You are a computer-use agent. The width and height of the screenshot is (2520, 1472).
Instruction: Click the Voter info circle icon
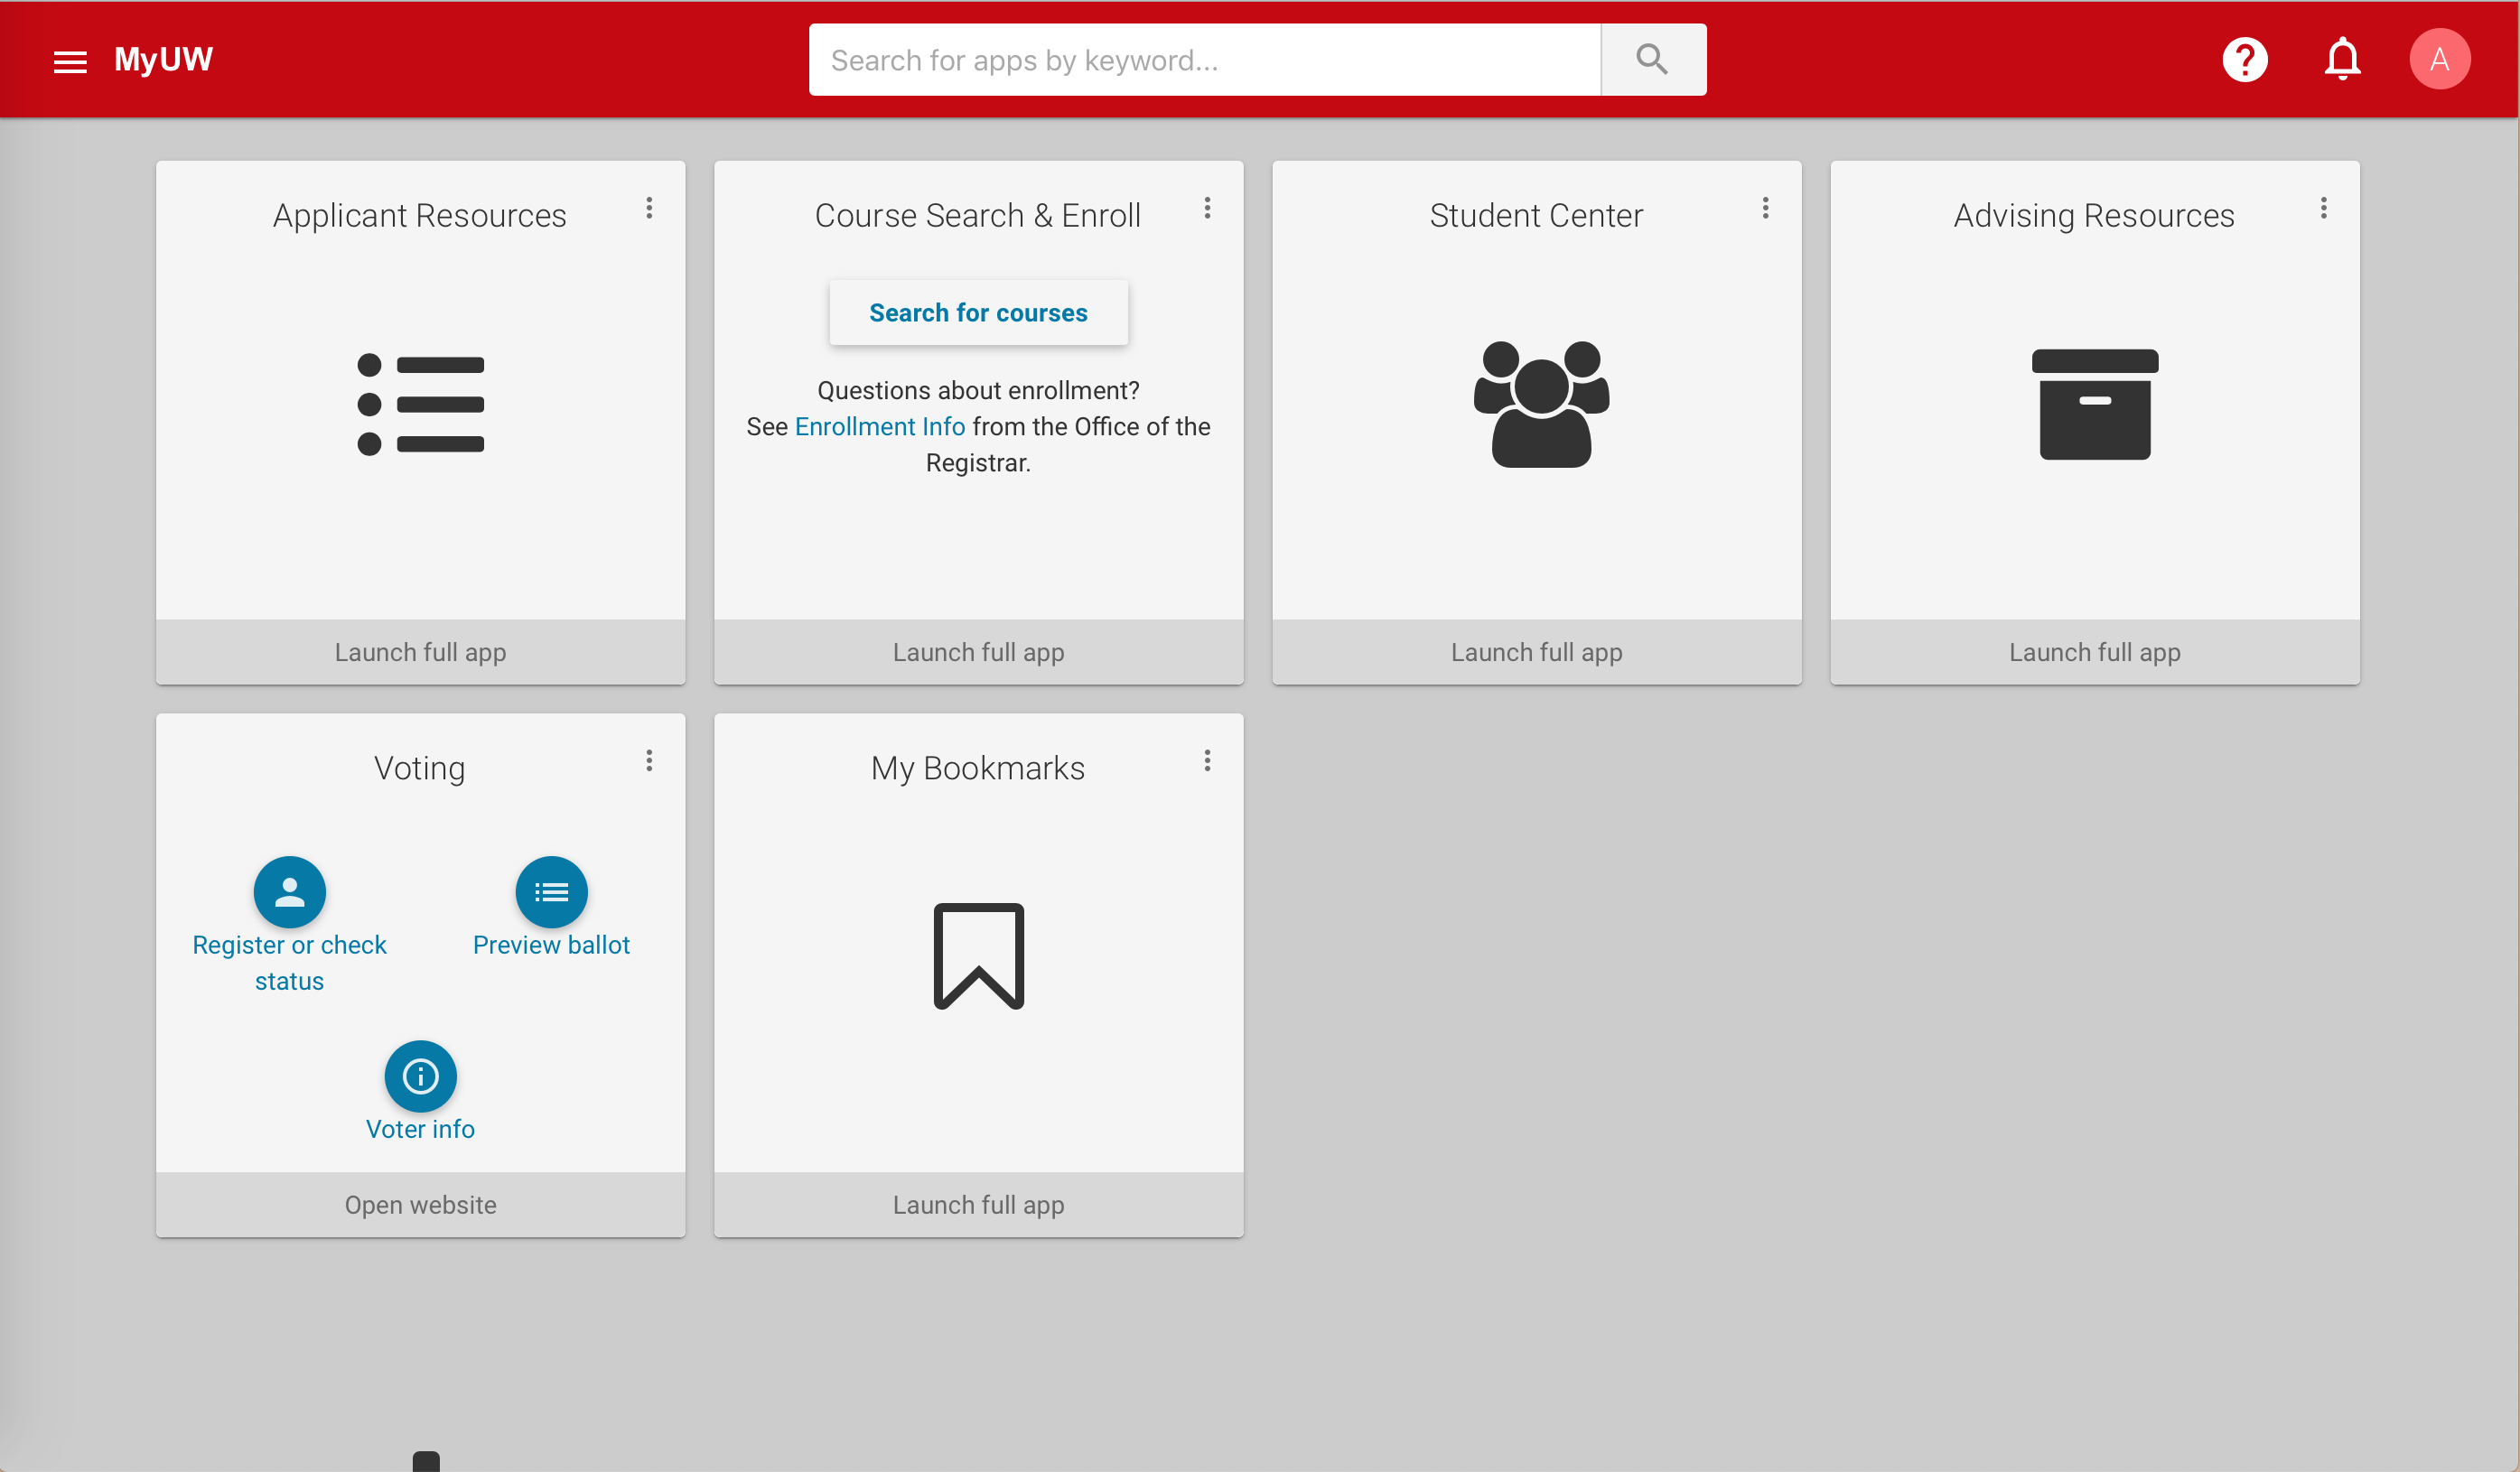420,1076
